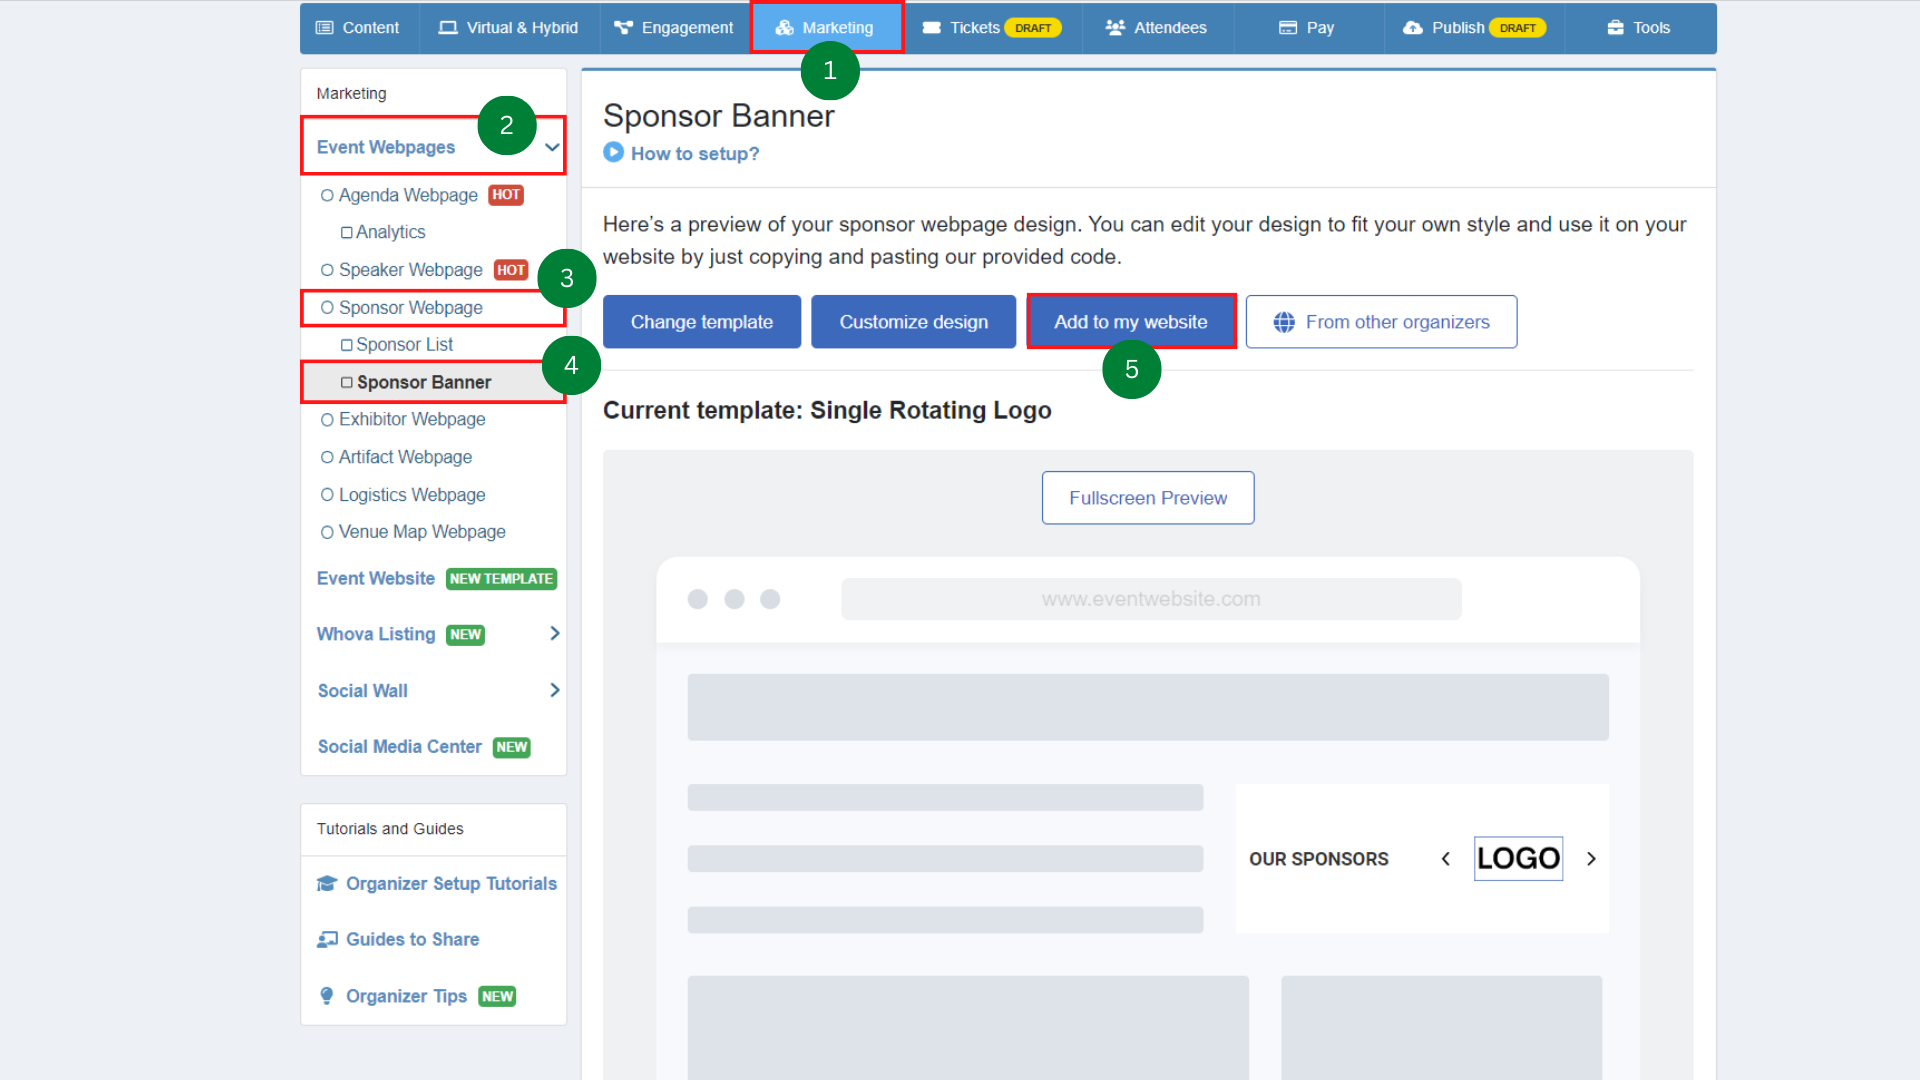Screen dimensions: 1920x1080
Task: Switch to the Engagement tab
Action: [674, 28]
